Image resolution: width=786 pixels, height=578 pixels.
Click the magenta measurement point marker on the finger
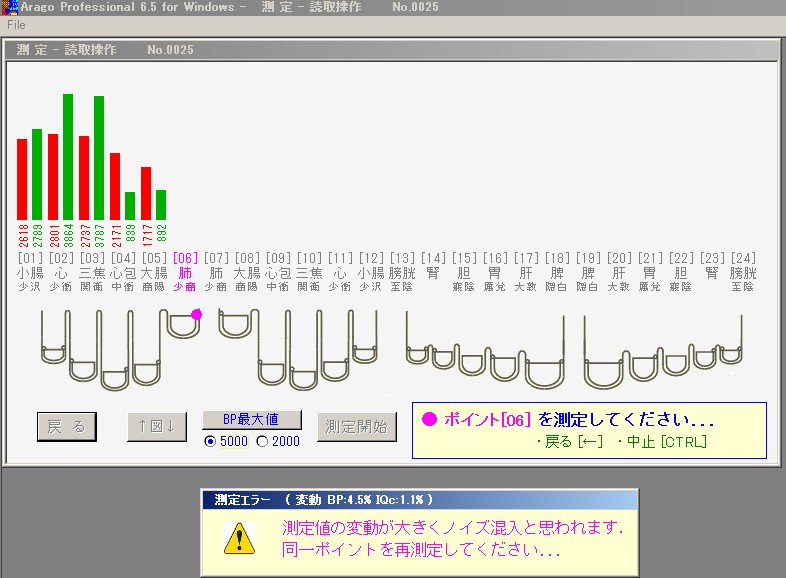(196, 314)
